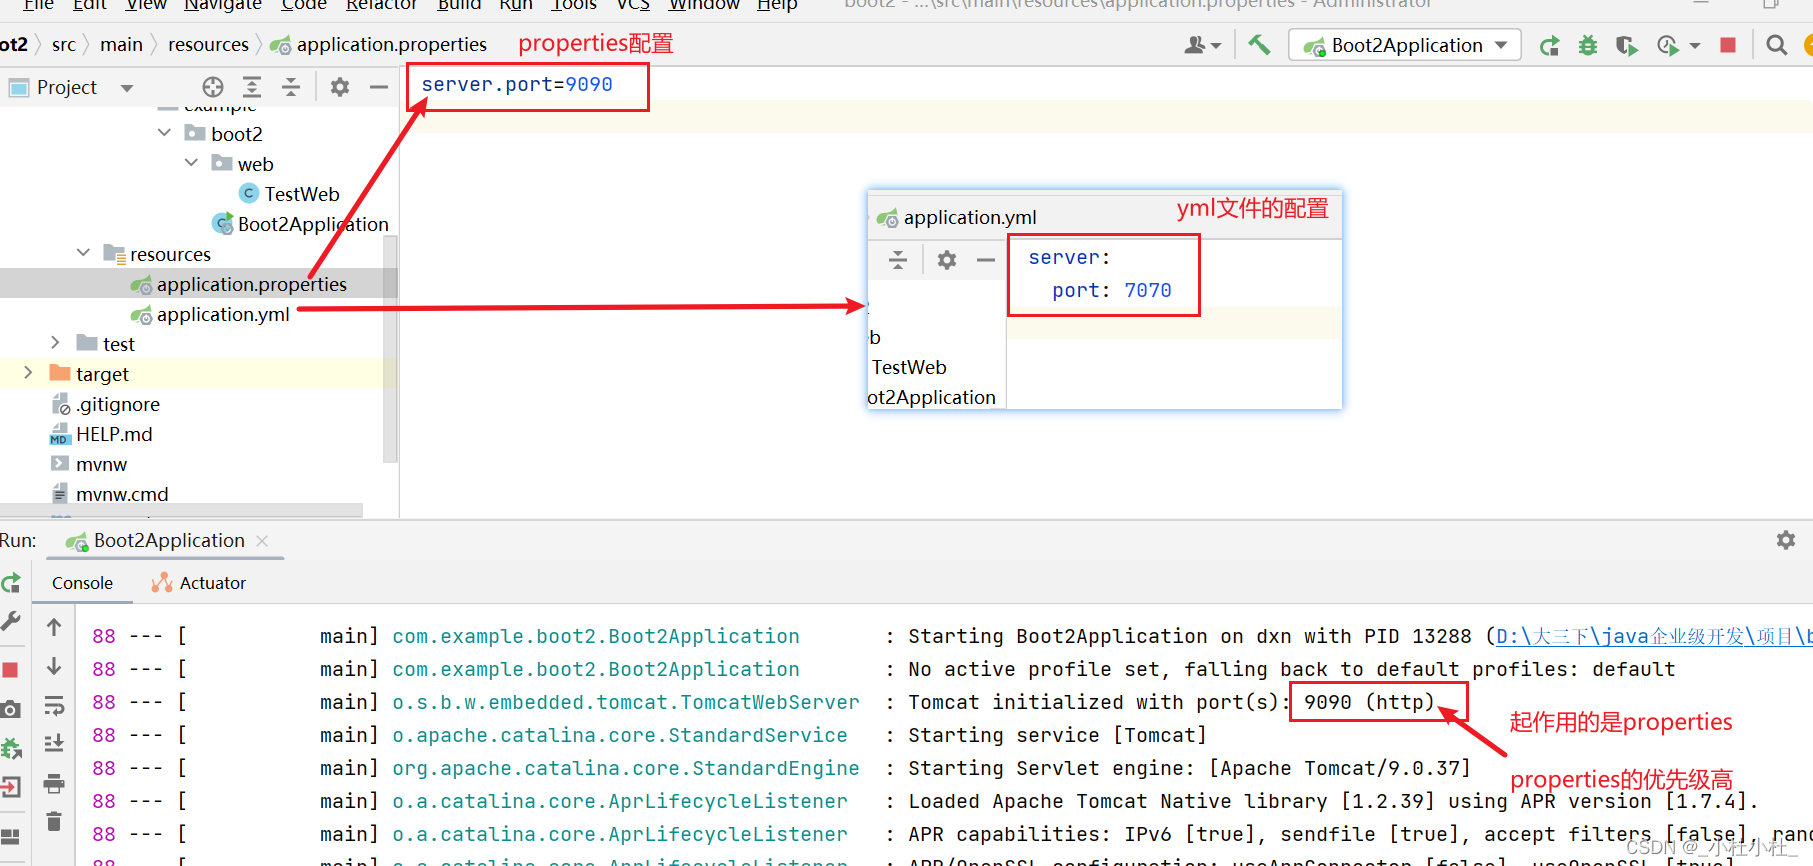The width and height of the screenshot is (1813, 866).
Task: Open the Refactor menu
Action: pyautogui.click(x=381, y=5)
